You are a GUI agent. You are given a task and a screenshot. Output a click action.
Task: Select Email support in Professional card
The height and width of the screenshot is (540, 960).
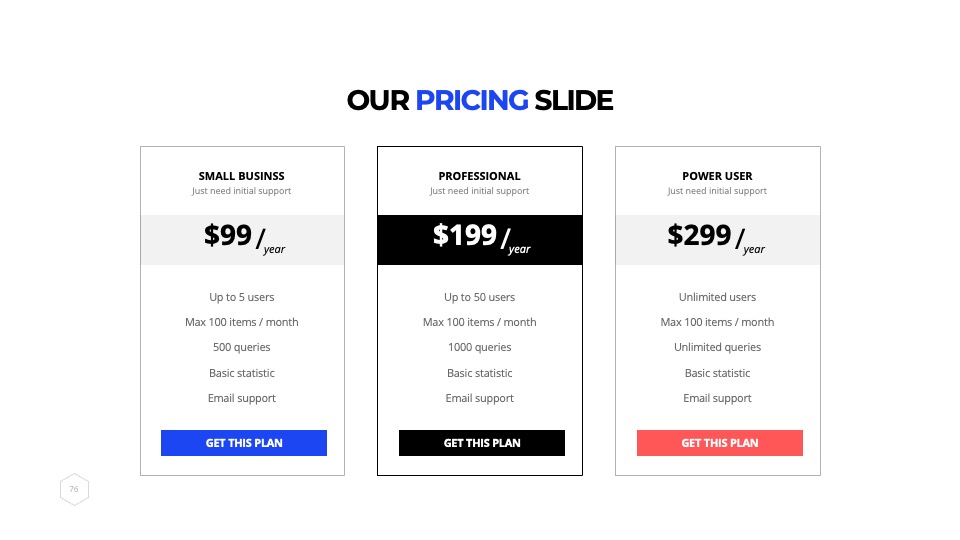click(x=479, y=398)
